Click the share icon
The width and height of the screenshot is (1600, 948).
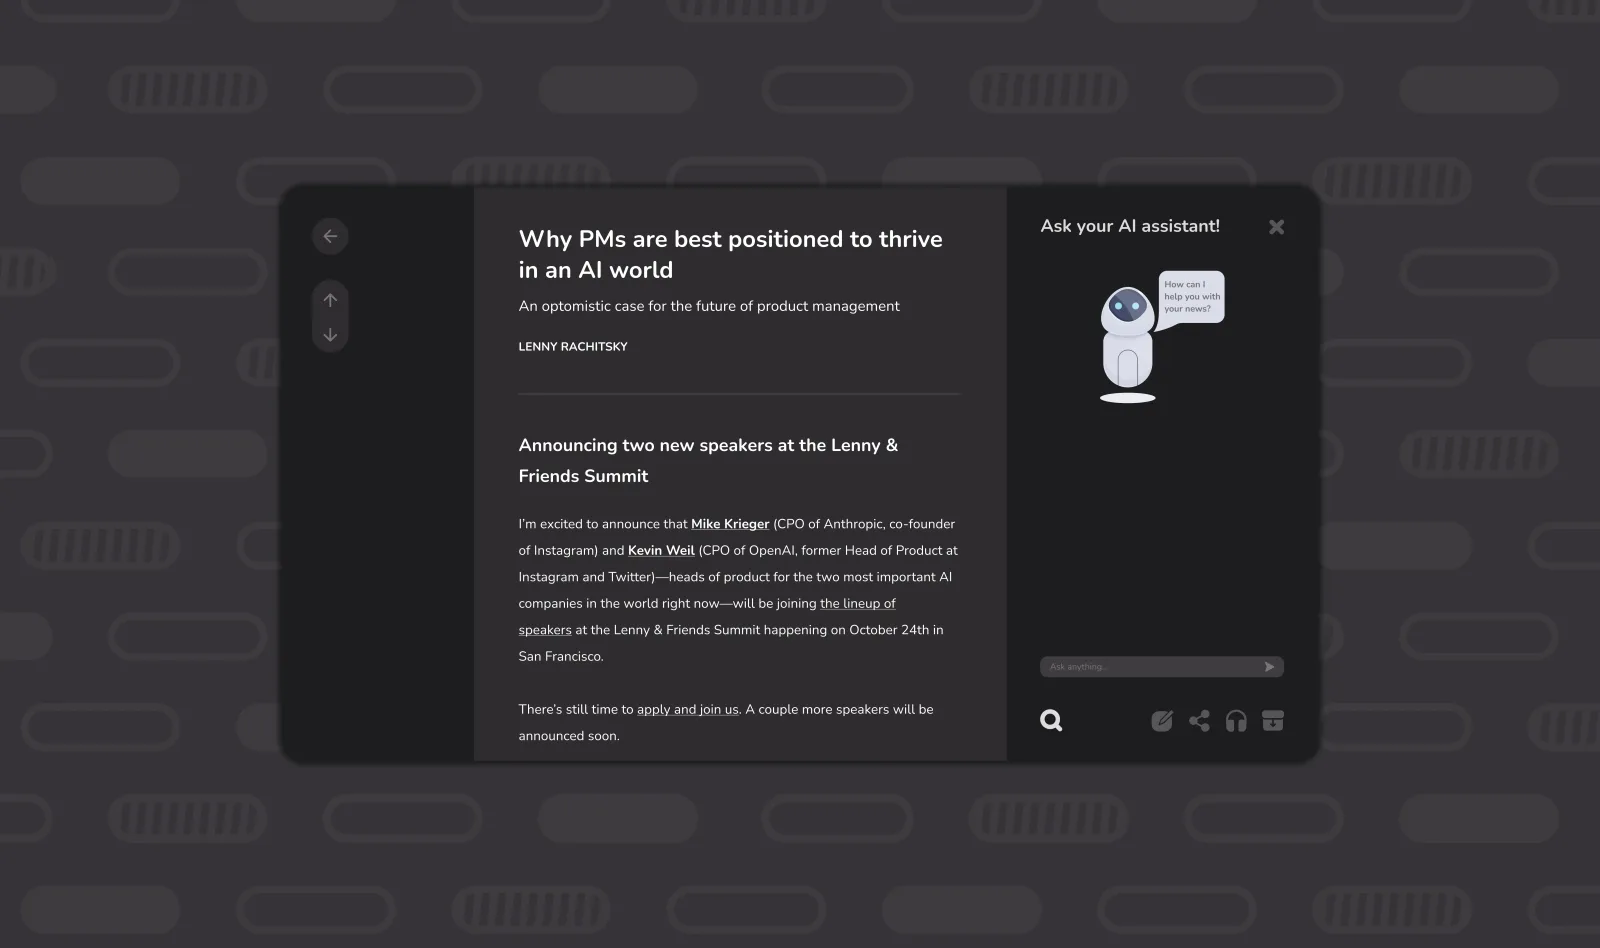pos(1199,720)
